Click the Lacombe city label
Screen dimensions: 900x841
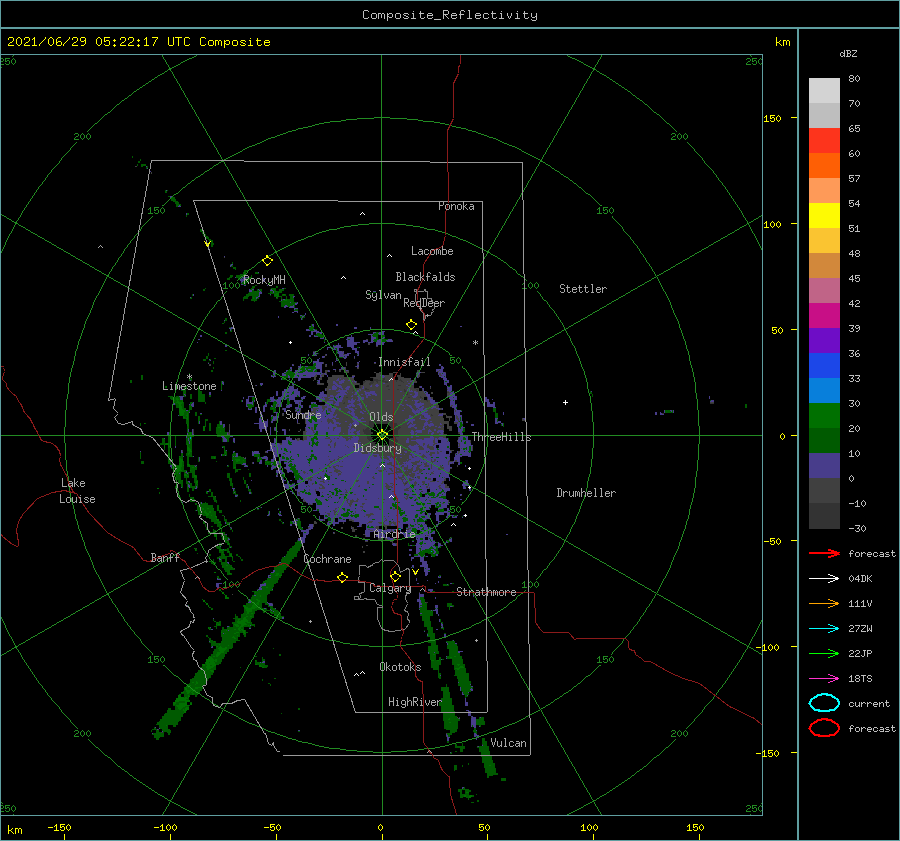point(432,251)
